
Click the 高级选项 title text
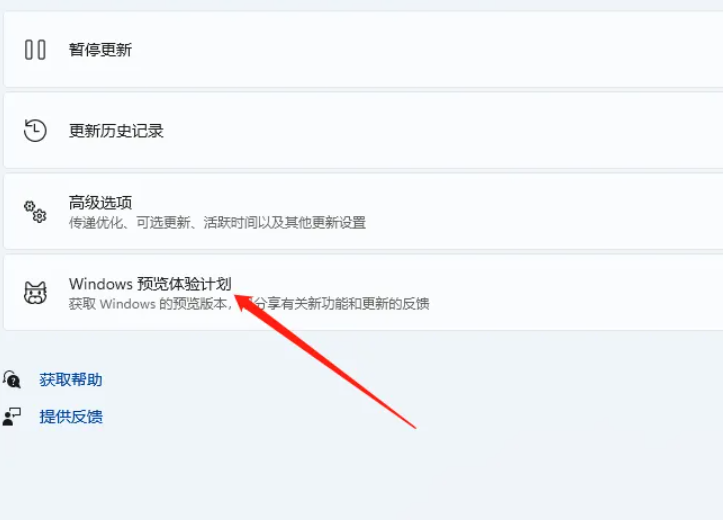click(100, 202)
